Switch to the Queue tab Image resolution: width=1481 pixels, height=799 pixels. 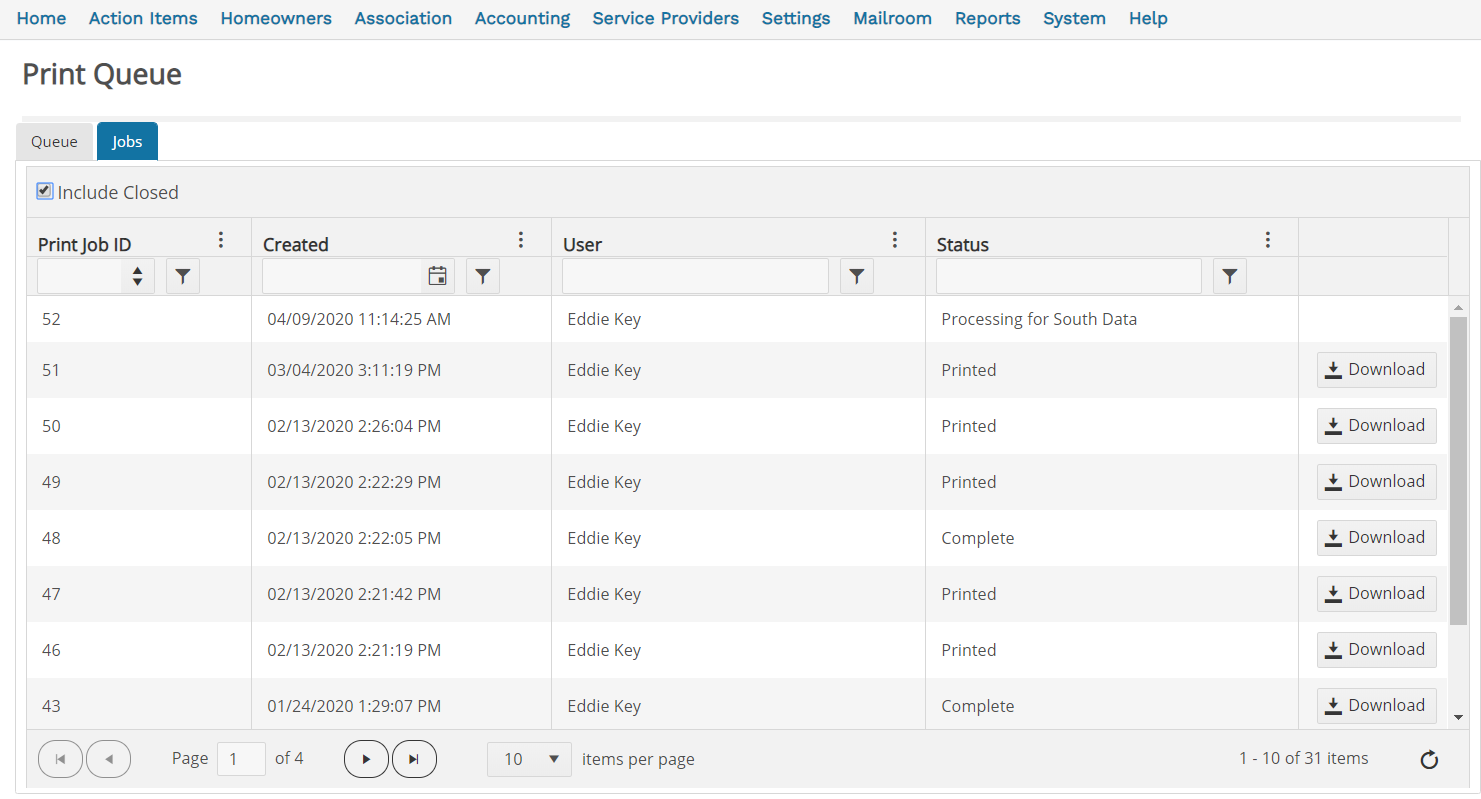pos(54,142)
